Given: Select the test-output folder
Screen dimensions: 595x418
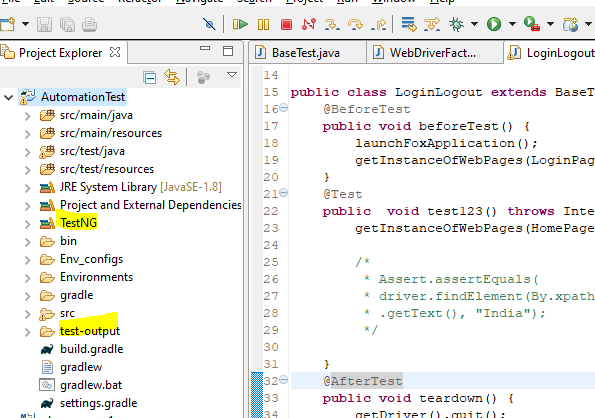Looking at the screenshot, I should coord(90,331).
